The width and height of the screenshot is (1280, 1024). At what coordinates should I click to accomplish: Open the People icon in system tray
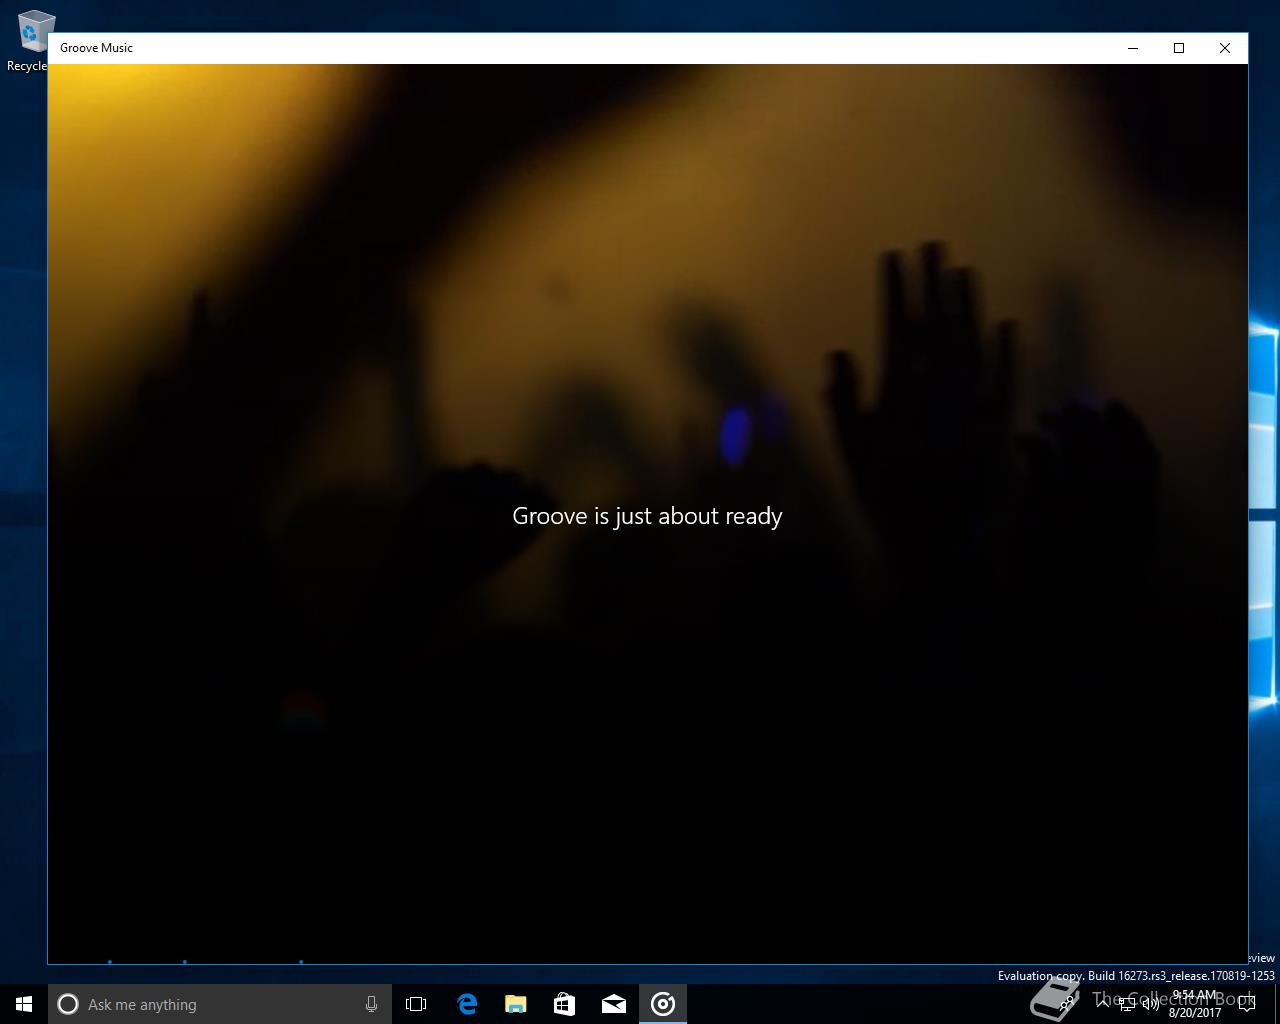(1069, 1004)
